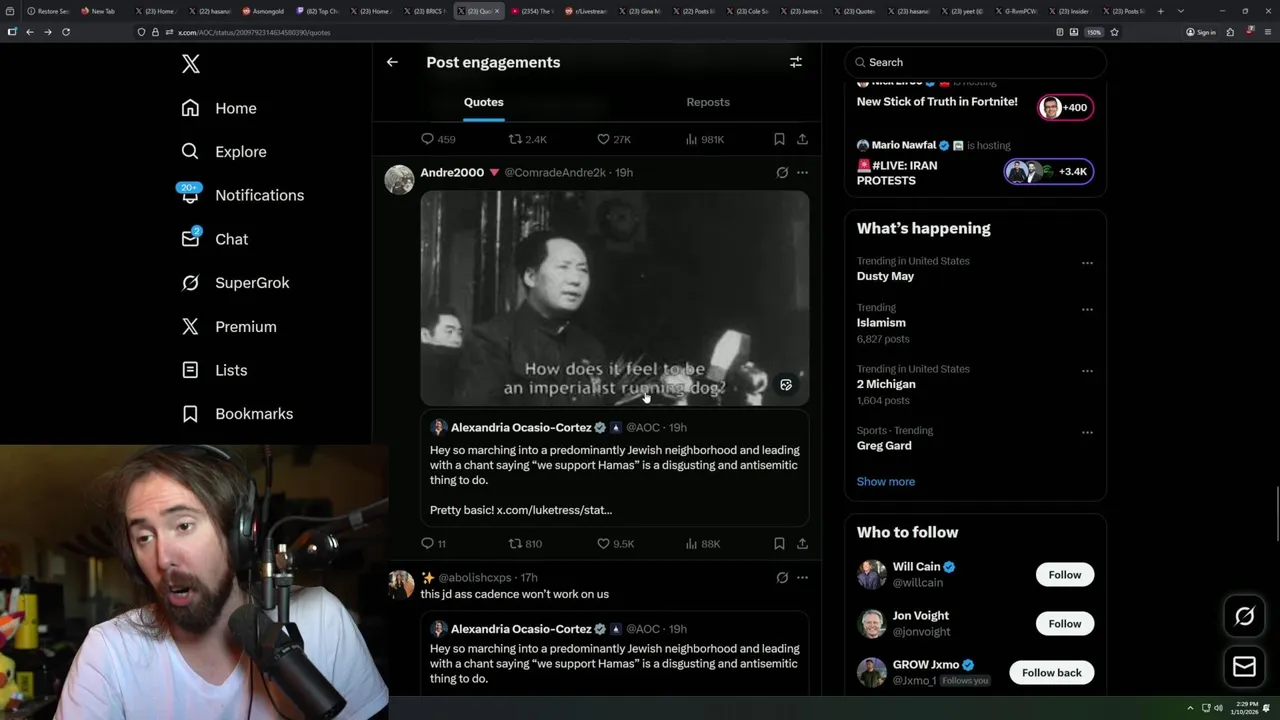Image resolution: width=1280 pixels, height=720 pixels.
Task: Open Bookmarks in the sidebar
Action: [x=238, y=414]
